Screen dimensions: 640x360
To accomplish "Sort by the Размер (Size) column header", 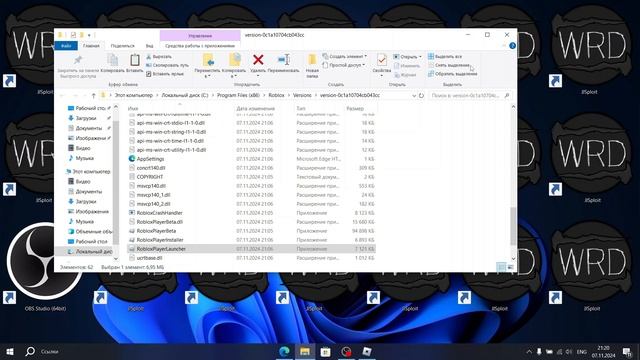I will [355, 109].
